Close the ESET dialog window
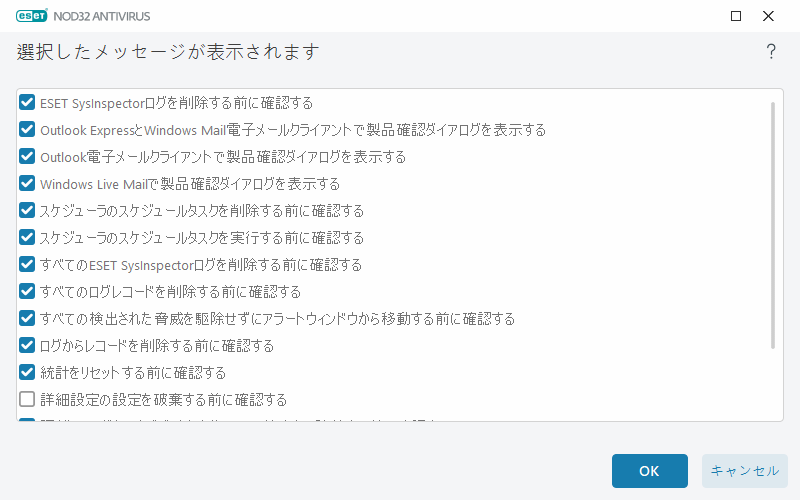800x500 pixels. 768,16
